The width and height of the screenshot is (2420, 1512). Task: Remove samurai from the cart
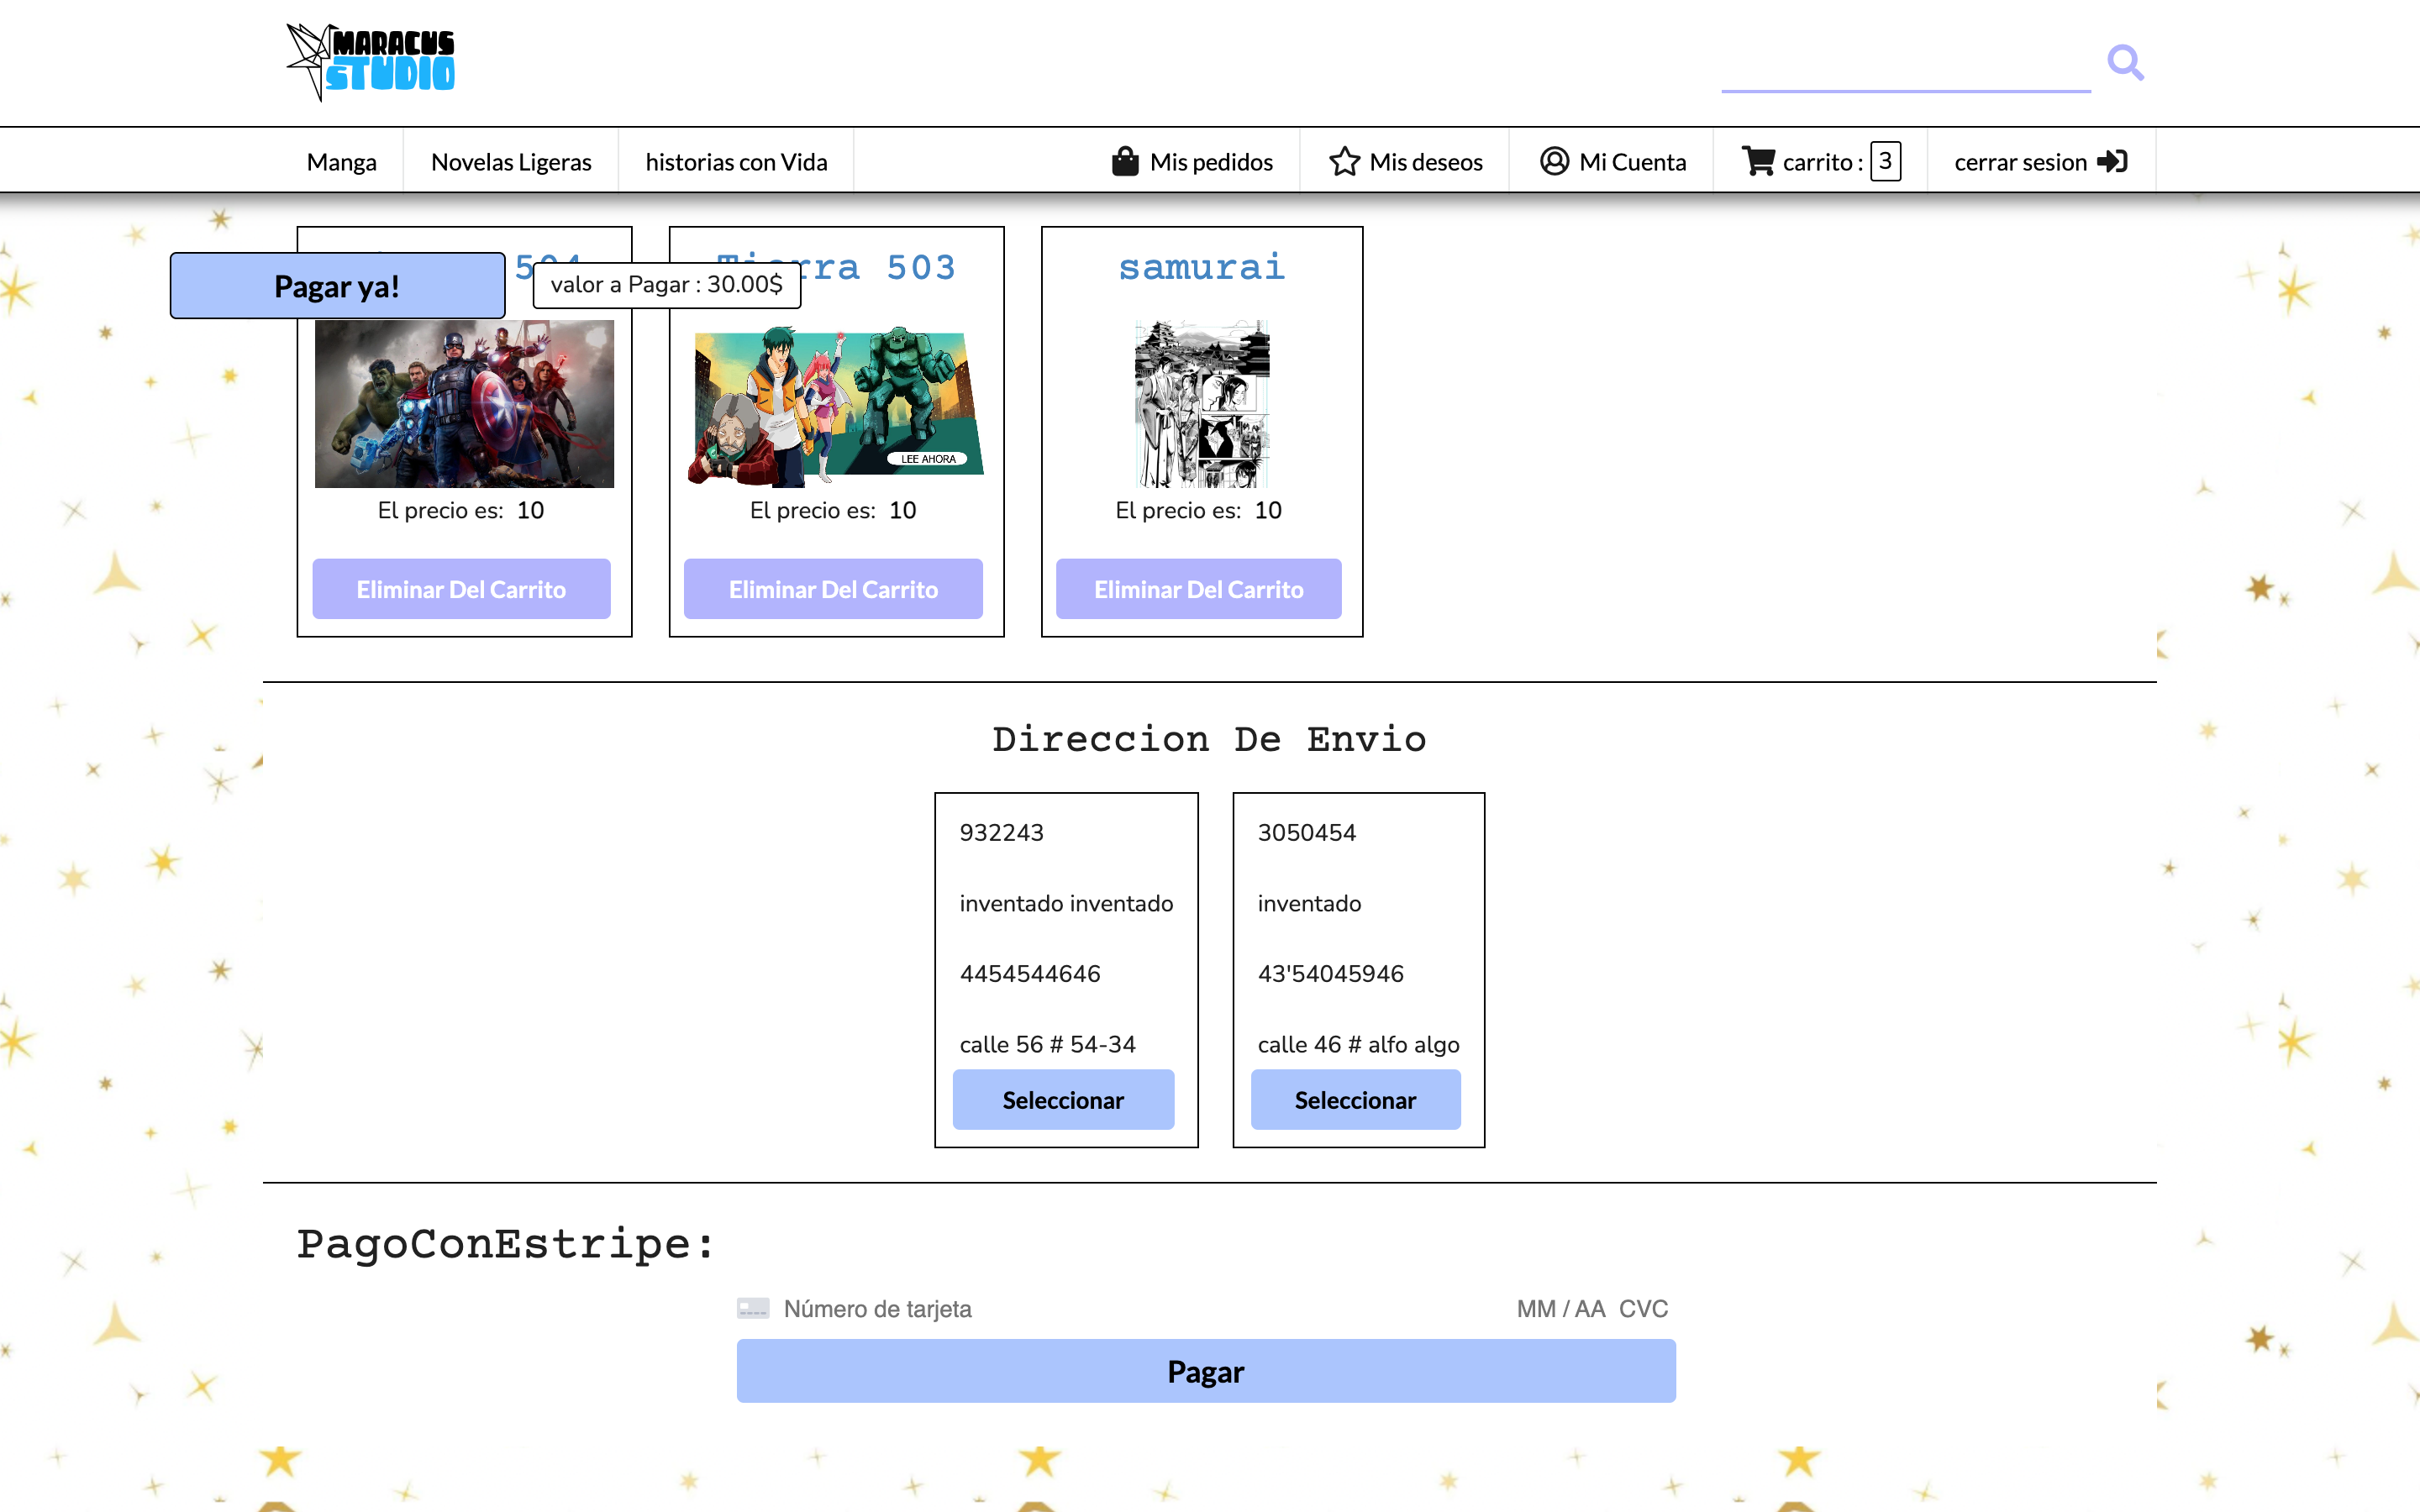(x=1199, y=589)
